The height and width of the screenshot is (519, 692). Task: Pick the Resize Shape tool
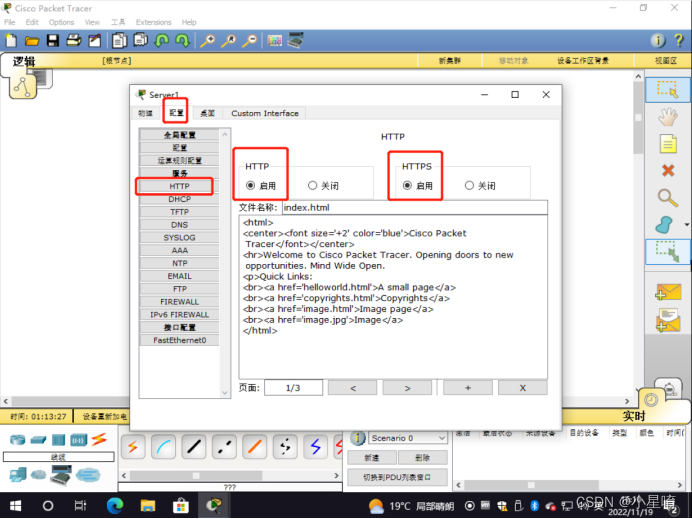click(668, 252)
